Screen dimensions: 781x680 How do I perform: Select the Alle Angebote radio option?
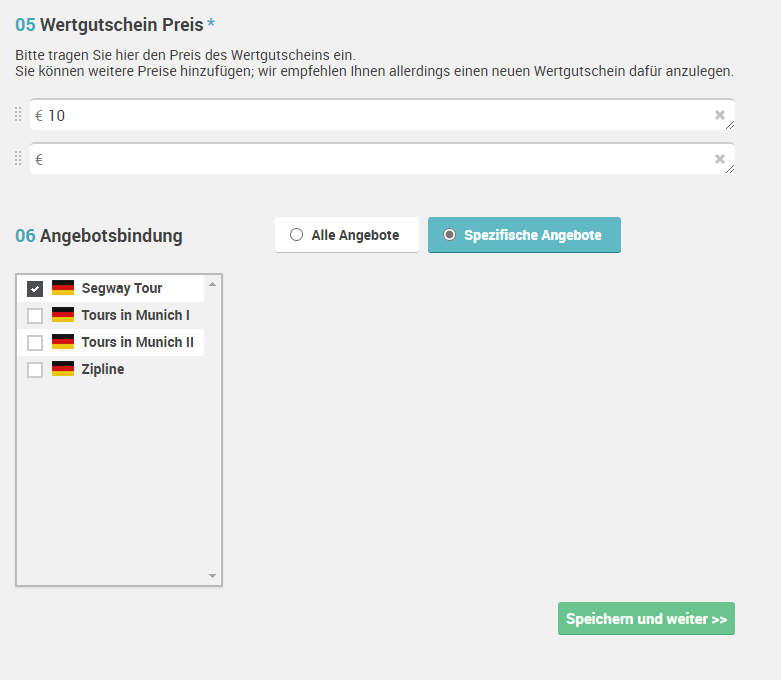click(x=347, y=235)
